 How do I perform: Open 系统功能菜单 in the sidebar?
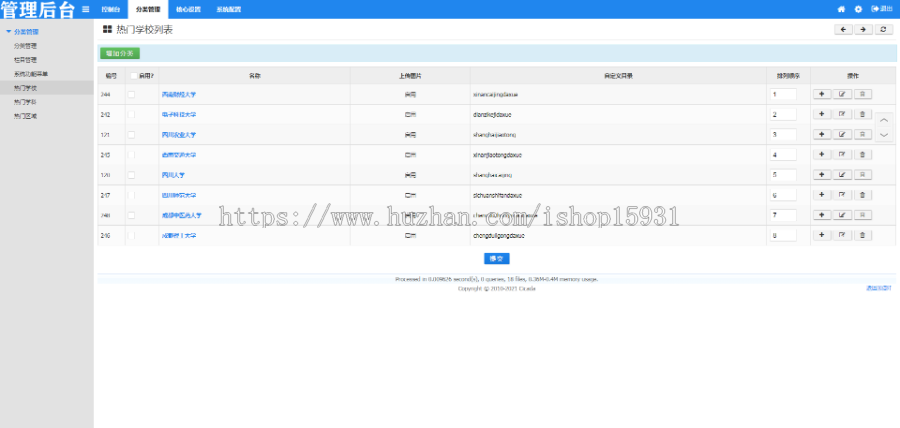click(x=31, y=73)
